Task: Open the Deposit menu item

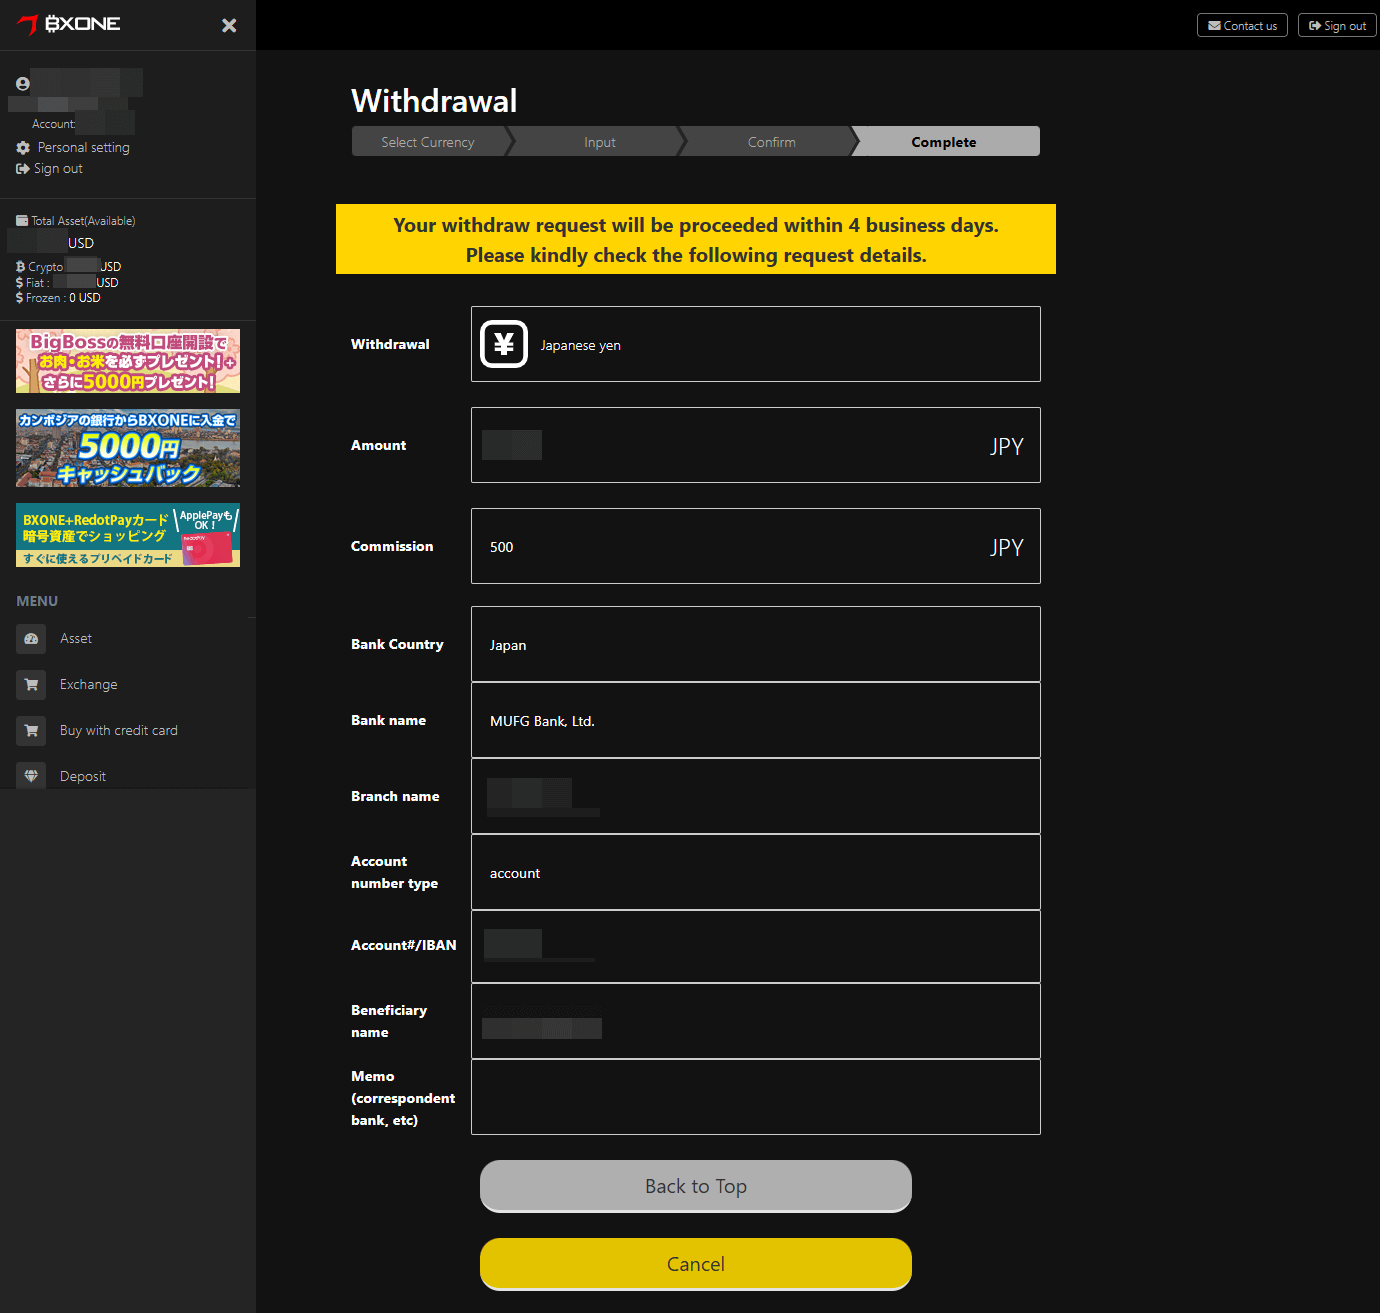Action: pyautogui.click(x=83, y=776)
